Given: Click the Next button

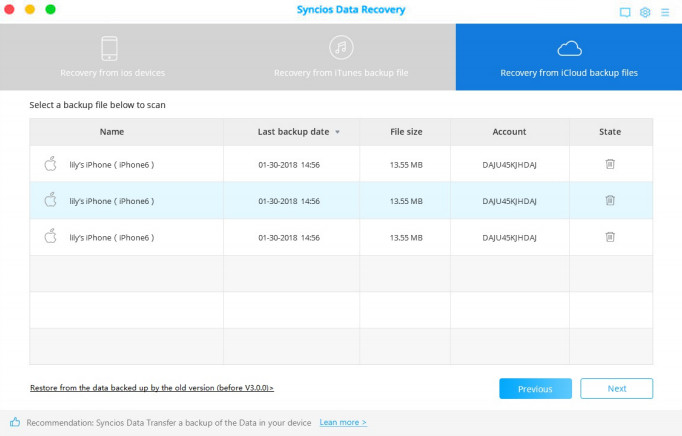Looking at the screenshot, I should (x=617, y=389).
